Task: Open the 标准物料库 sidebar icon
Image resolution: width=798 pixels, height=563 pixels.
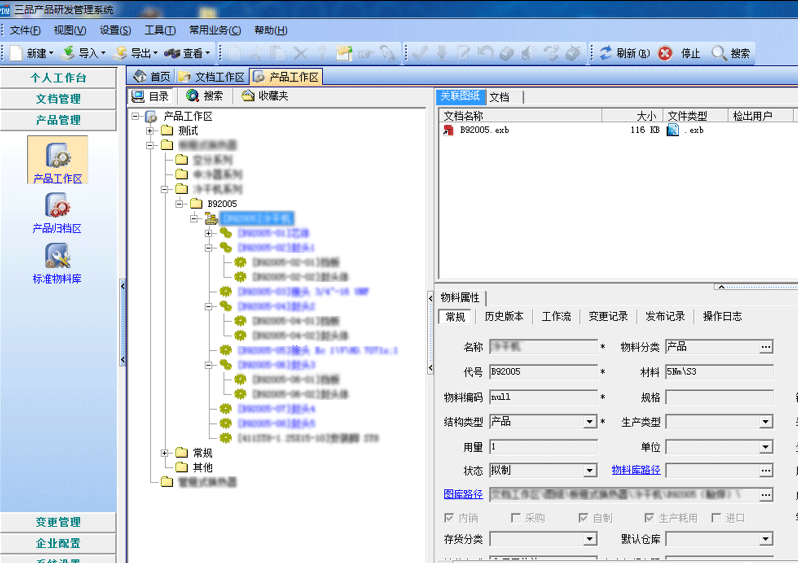Action: (57, 256)
